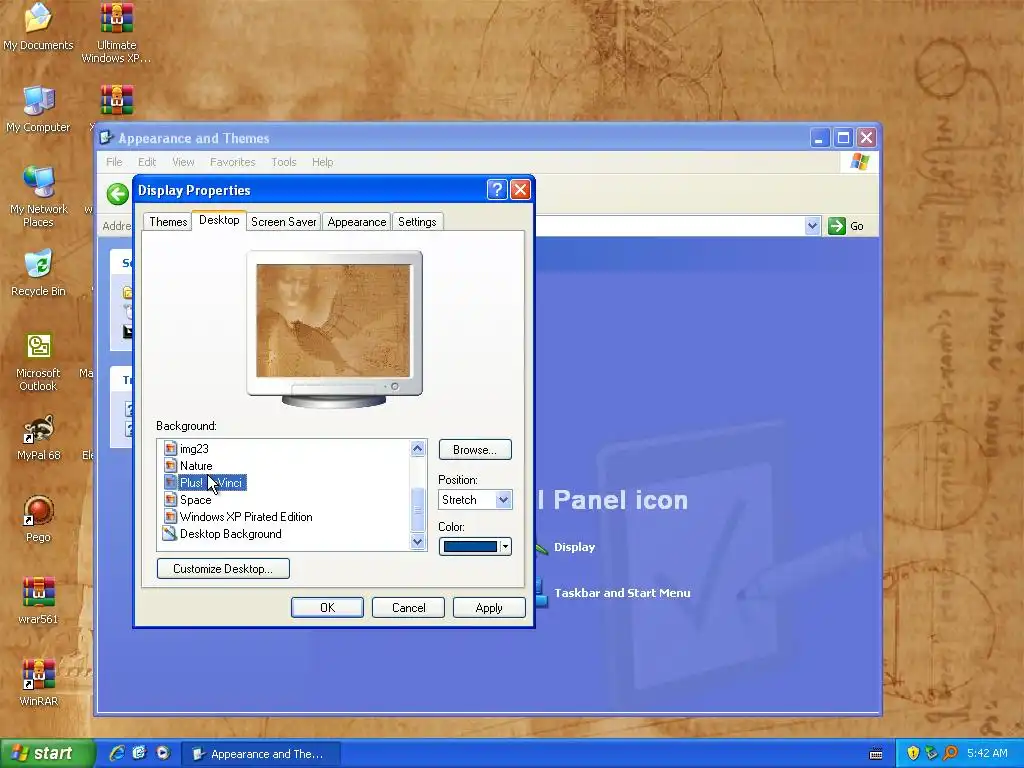The height and width of the screenshot is (768, 1024).
Task: Switch to the Screen Saver tab
Action: pos(283,222)
